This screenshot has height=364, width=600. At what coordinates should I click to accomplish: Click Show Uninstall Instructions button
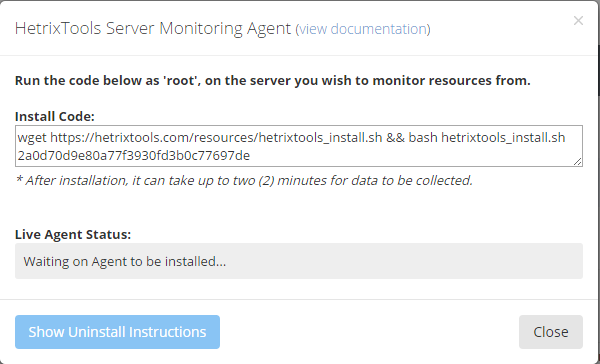117,332
